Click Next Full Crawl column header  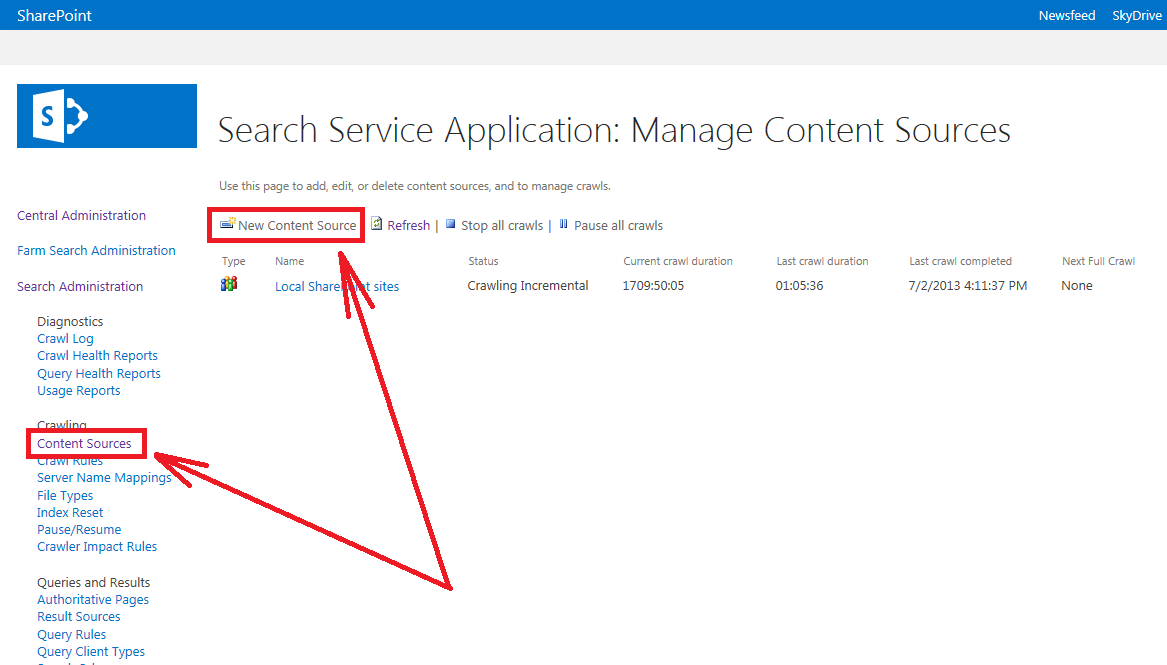click(1098, 261)
